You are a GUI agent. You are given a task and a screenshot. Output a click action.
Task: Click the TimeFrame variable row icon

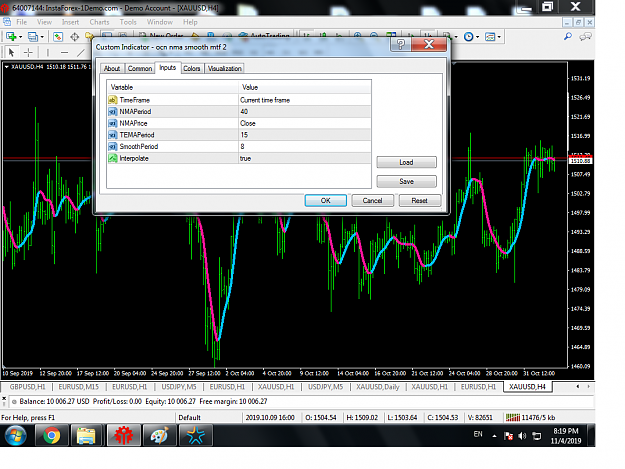pyautogui.click(x=113, y=100)
